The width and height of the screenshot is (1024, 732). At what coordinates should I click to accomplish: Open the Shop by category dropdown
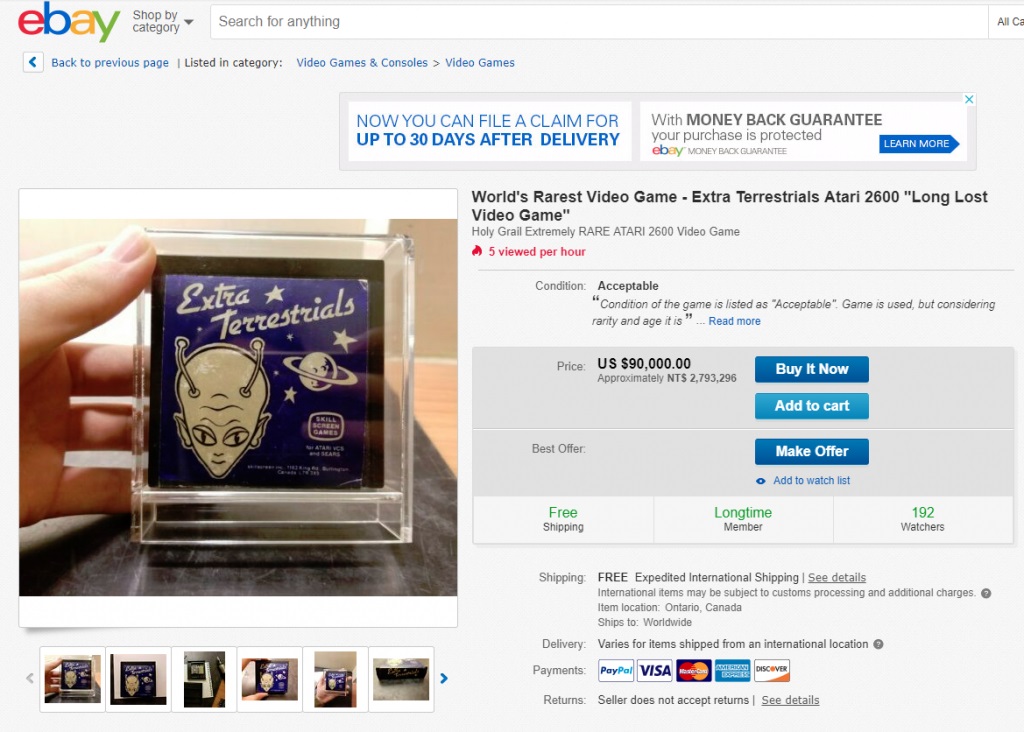pos(163,22)
